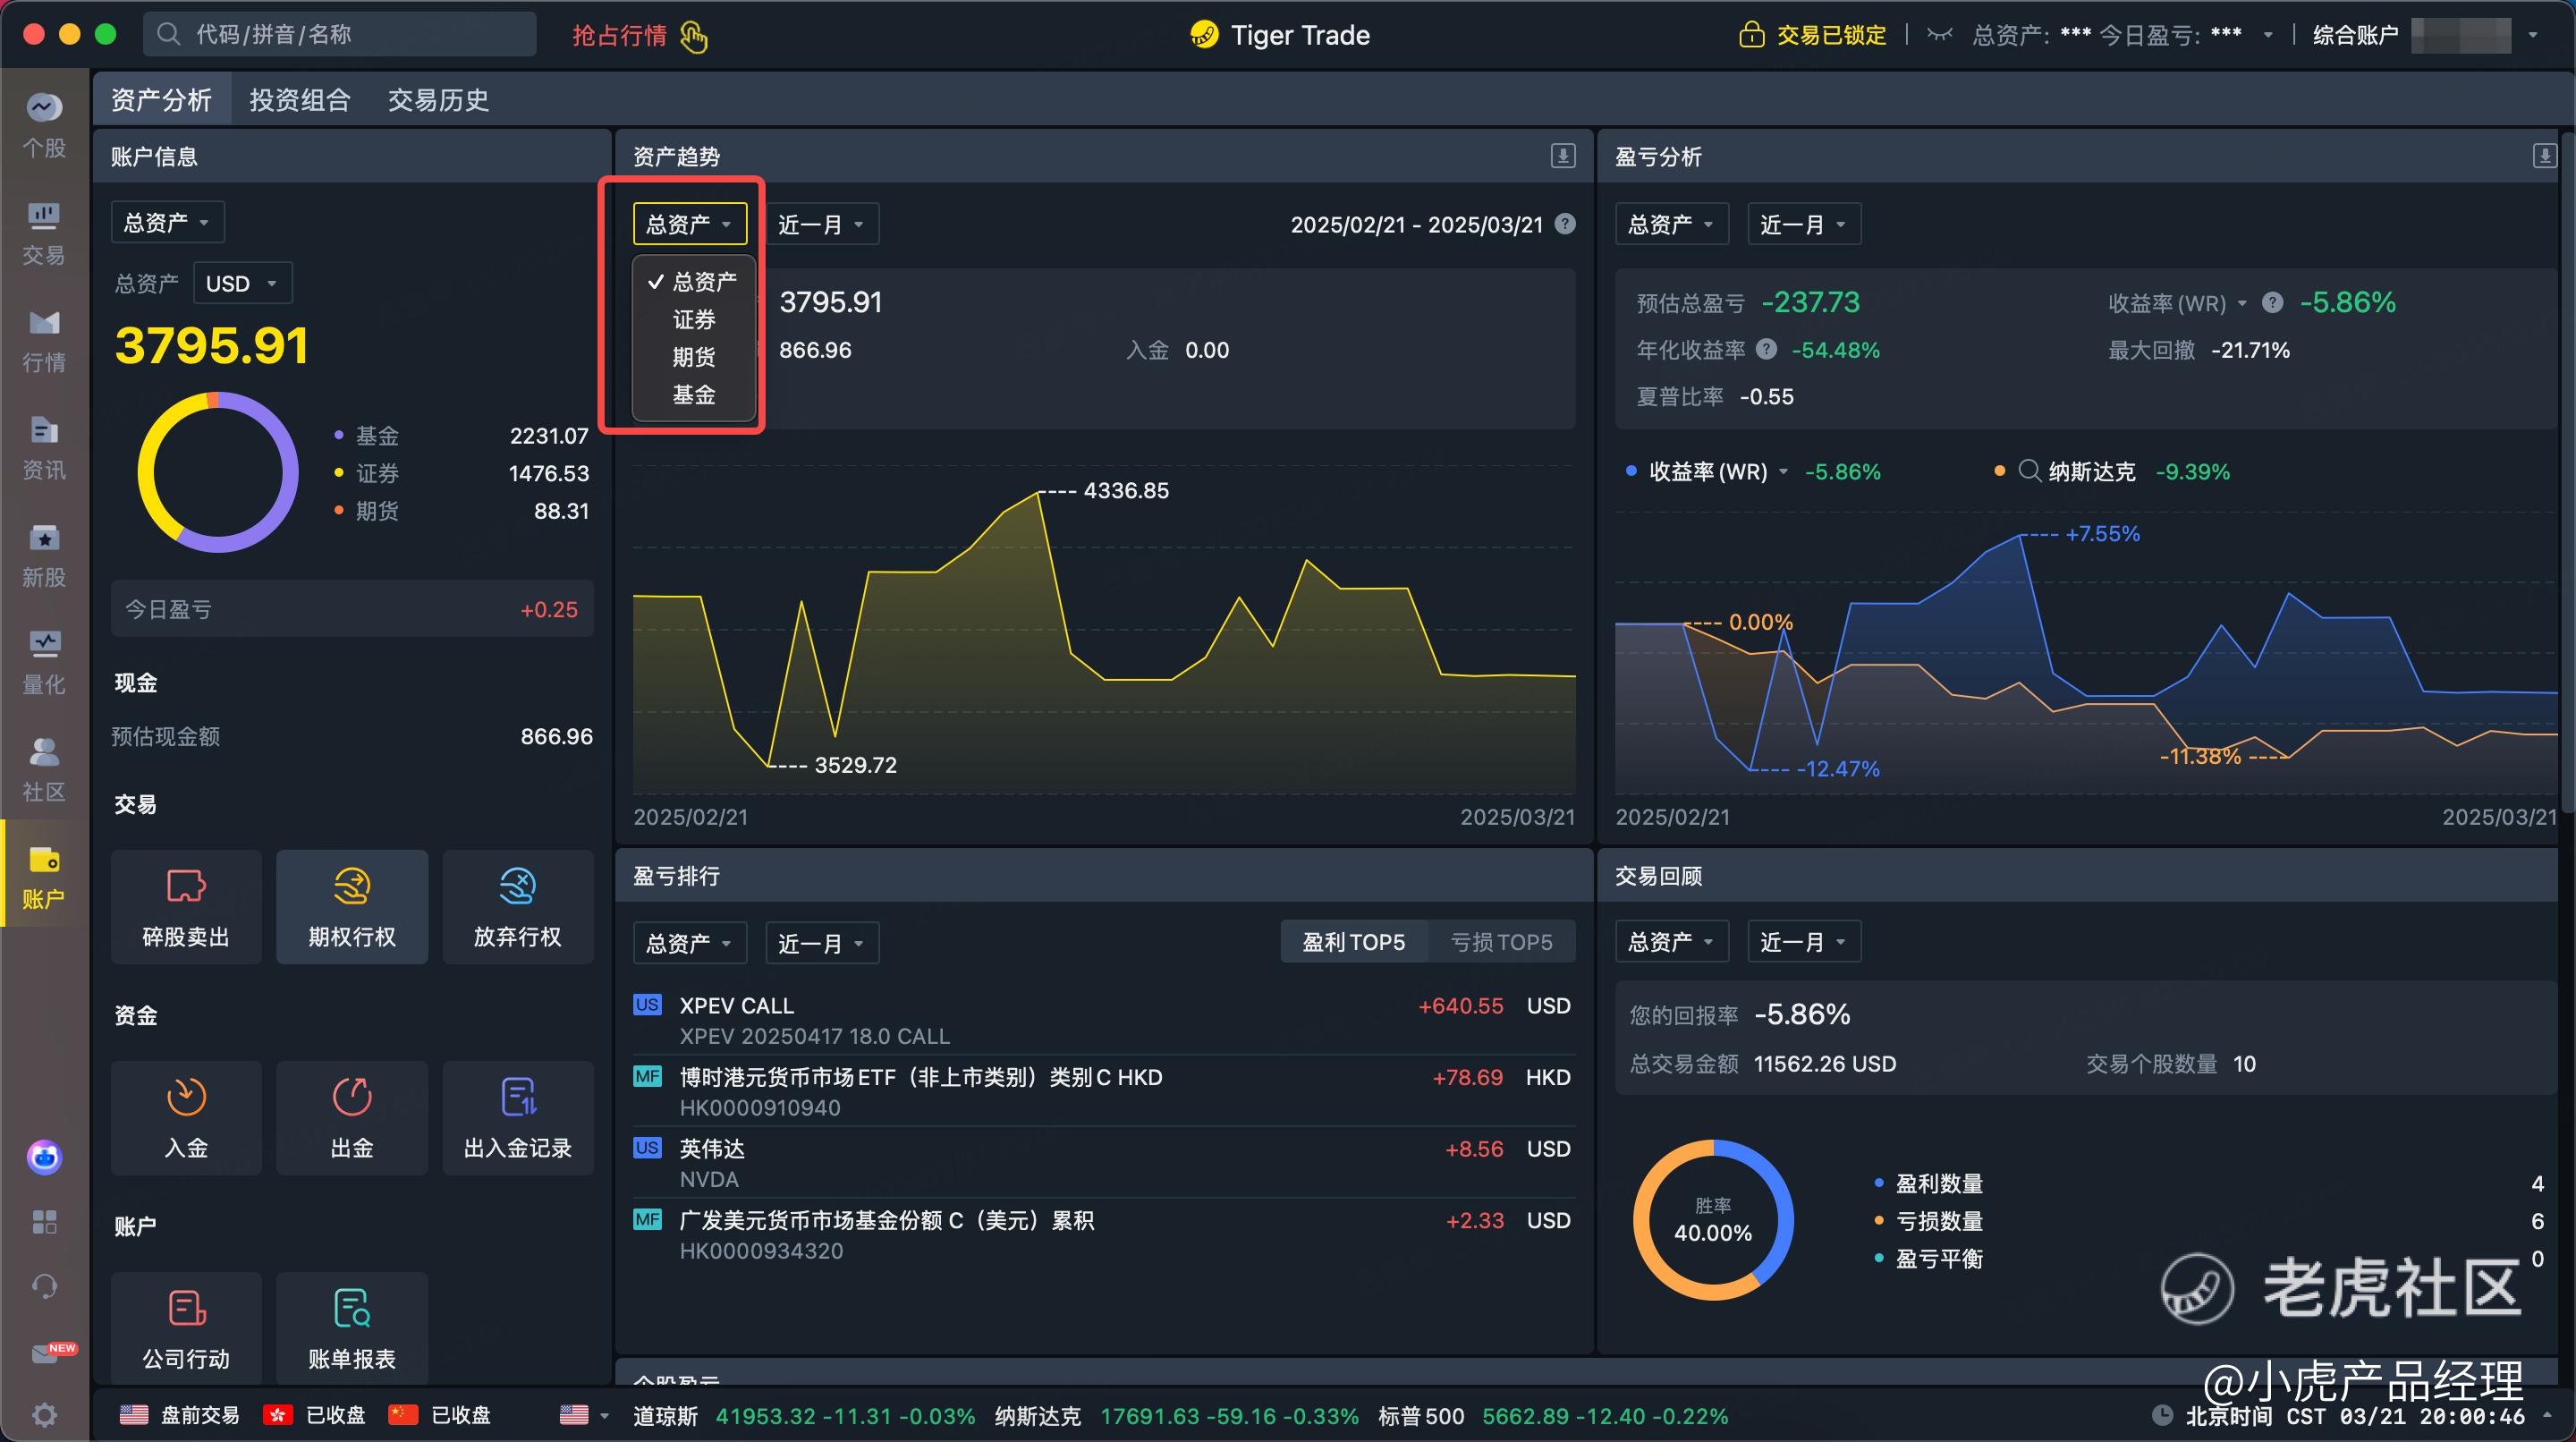Click help icon beside 年化收益率
Image resolution: width=2576 pixels, height=1442 pixels.
[x=1767, y=349]
